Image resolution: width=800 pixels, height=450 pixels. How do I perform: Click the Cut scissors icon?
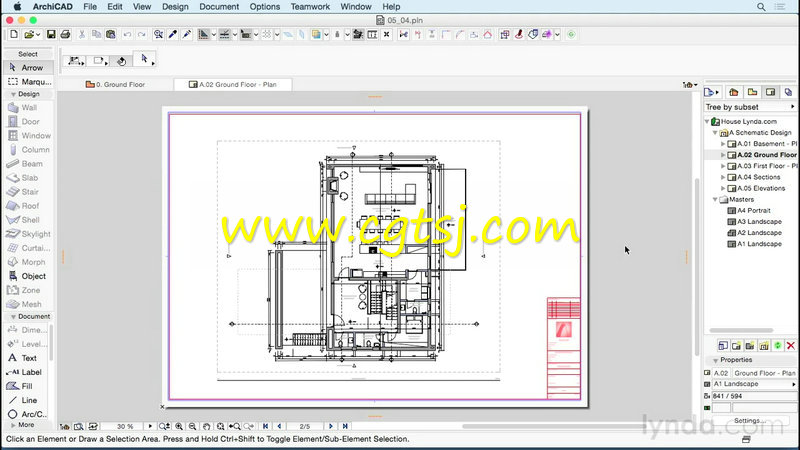coord(82,35)
